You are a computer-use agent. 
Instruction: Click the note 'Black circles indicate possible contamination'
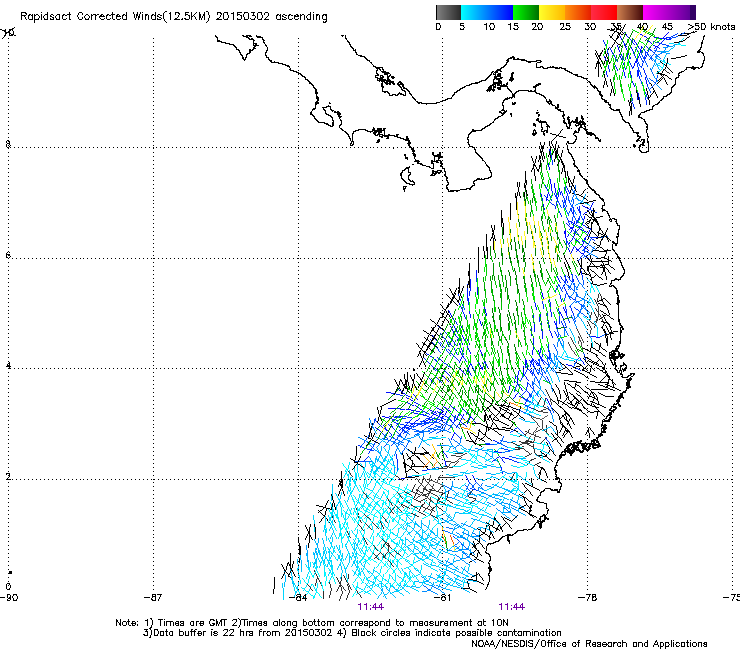click(x=456, y=633)
